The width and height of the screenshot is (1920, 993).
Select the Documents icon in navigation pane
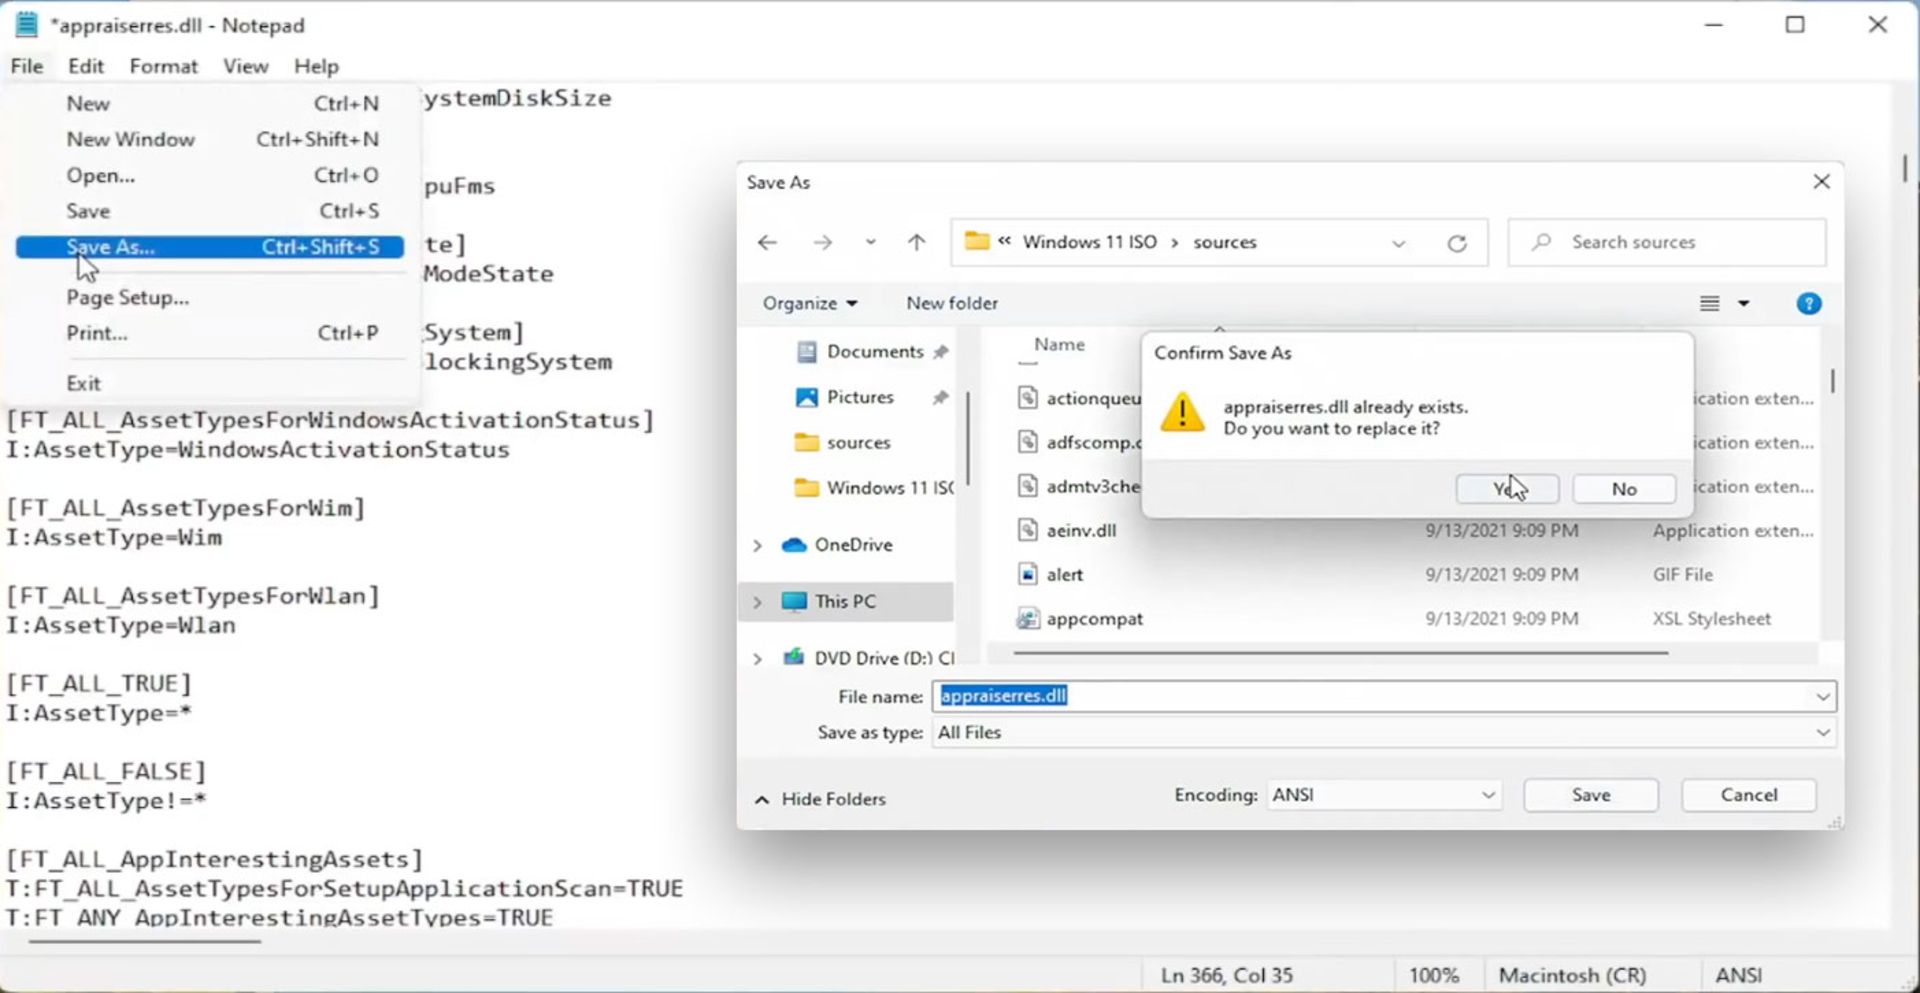click(x=806, y=352)
